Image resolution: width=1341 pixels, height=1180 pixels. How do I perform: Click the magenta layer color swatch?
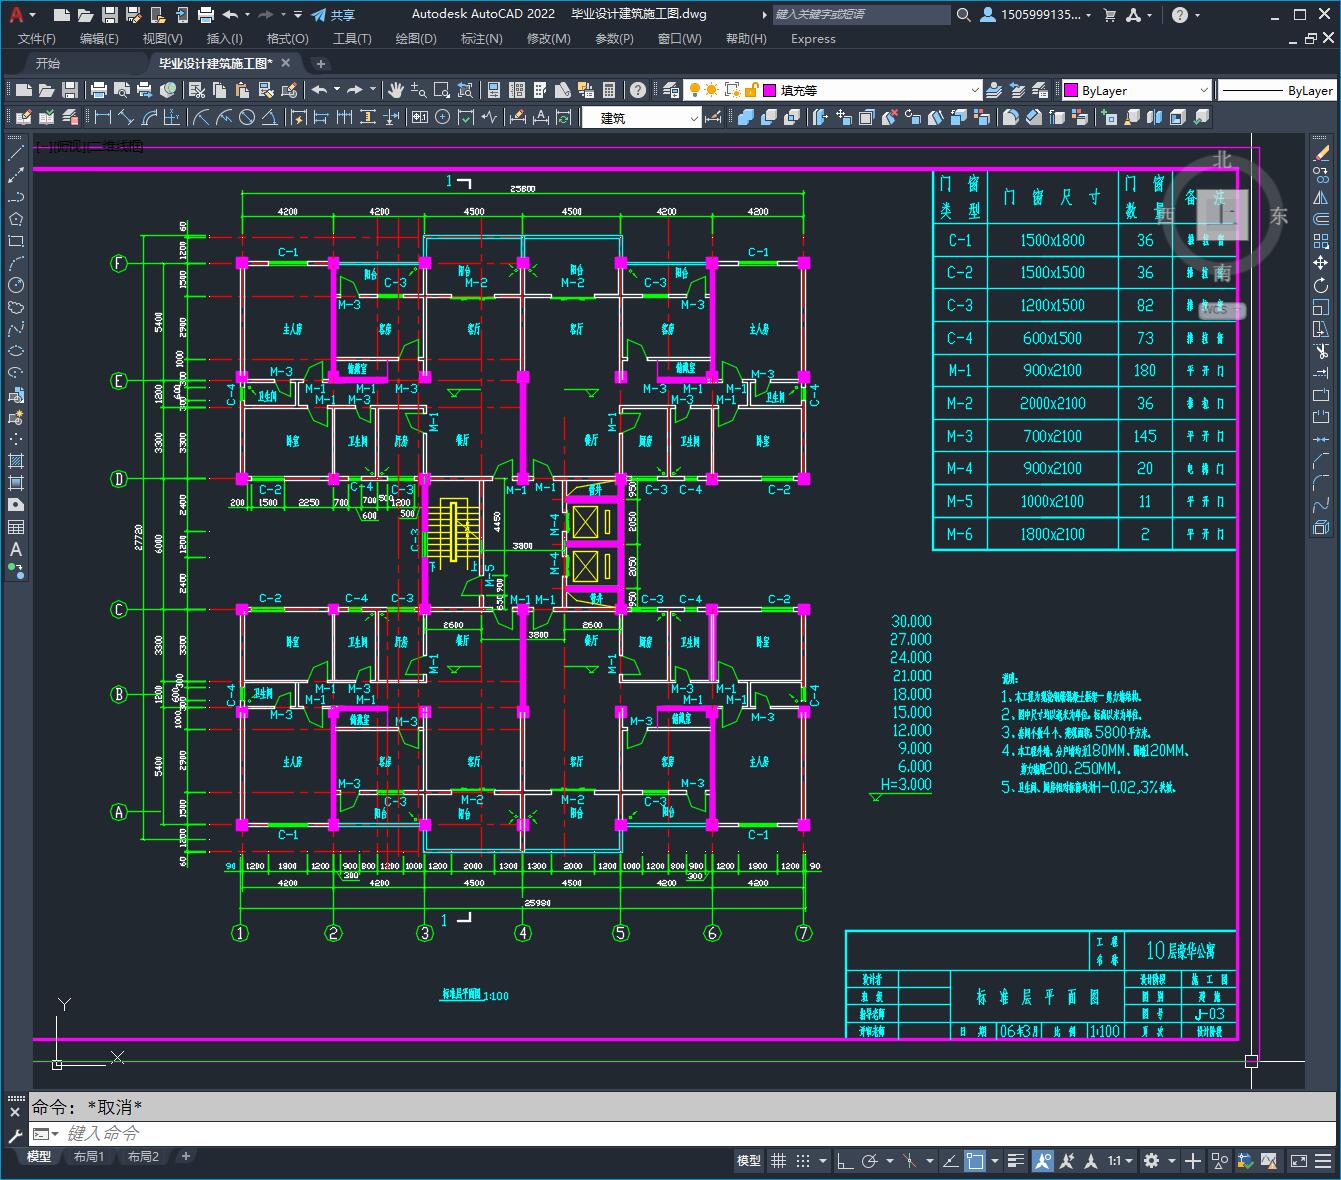(x=769, y=90)
